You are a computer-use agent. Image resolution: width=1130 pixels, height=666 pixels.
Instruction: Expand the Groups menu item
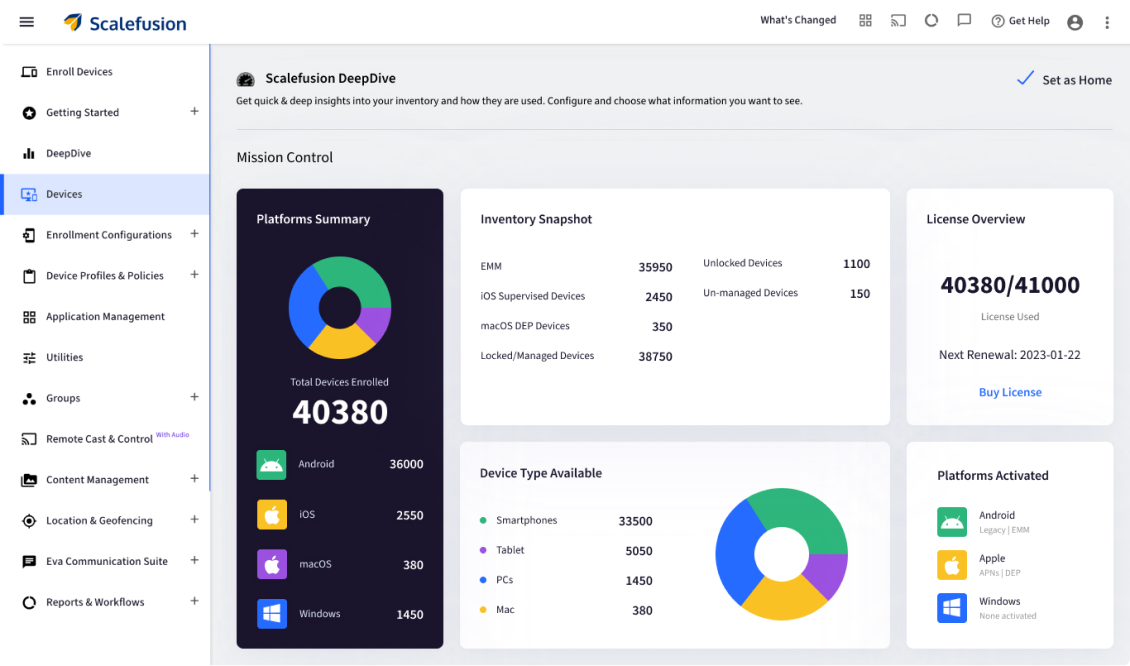tap(194, 397)
